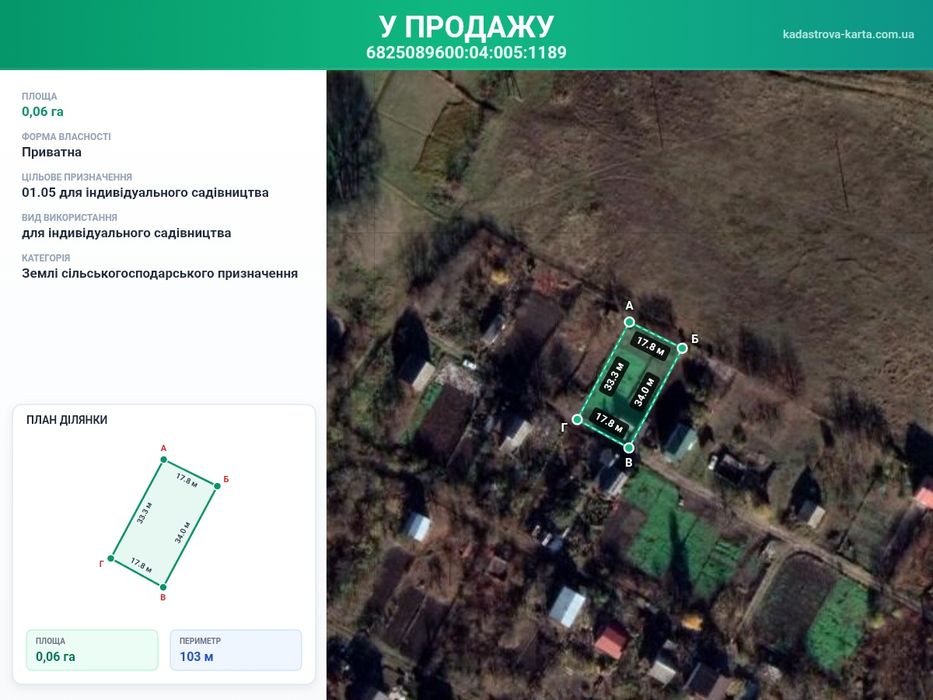The image size is (933, 700).
Task: Click point Г in the plot plan
Action: click(x=111, y=558)
